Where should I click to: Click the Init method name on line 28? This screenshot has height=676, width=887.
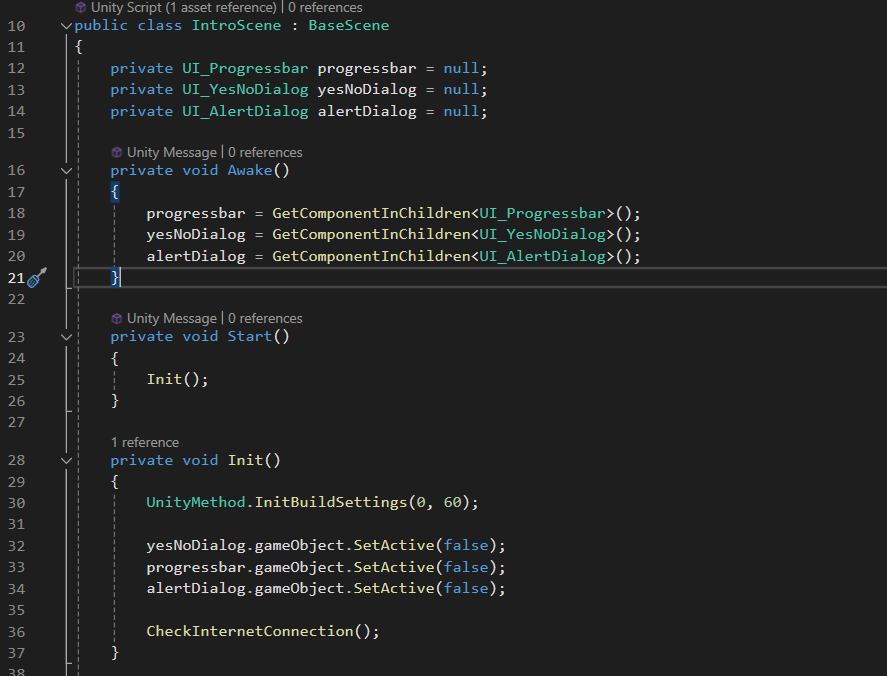click(246, 460)
